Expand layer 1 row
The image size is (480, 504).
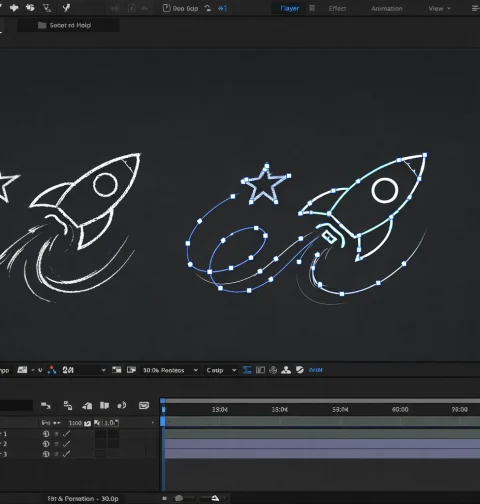[x=1, y=434]
